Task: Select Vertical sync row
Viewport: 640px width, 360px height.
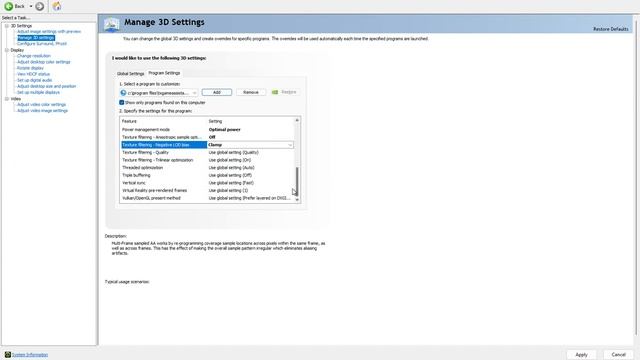Action: coord(207,183)
